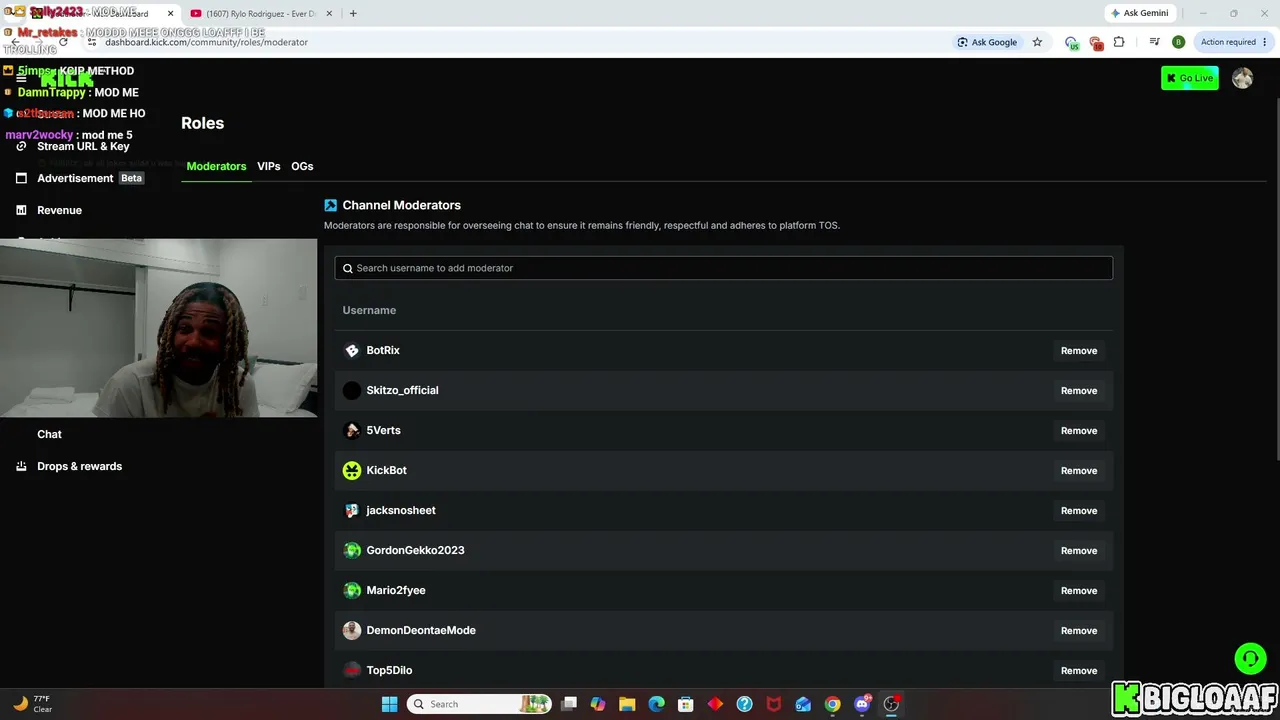Remove Top5Dilo as moderator

(x=1079, y=671)
